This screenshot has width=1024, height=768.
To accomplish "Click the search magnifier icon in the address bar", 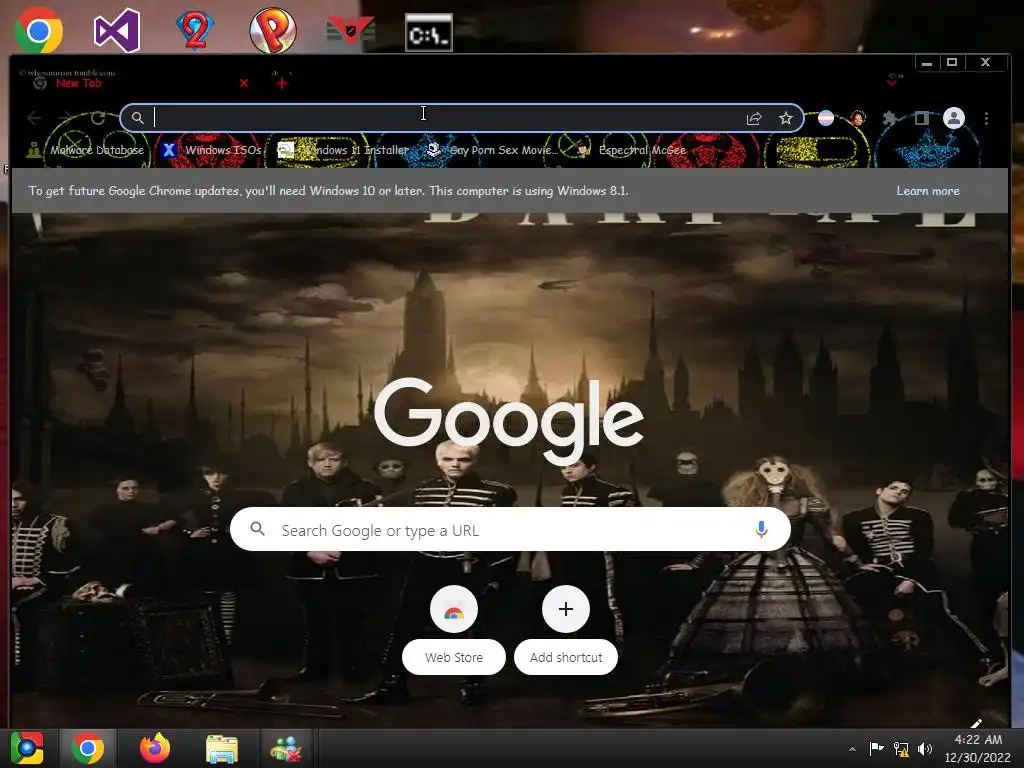I will (137, 118).
